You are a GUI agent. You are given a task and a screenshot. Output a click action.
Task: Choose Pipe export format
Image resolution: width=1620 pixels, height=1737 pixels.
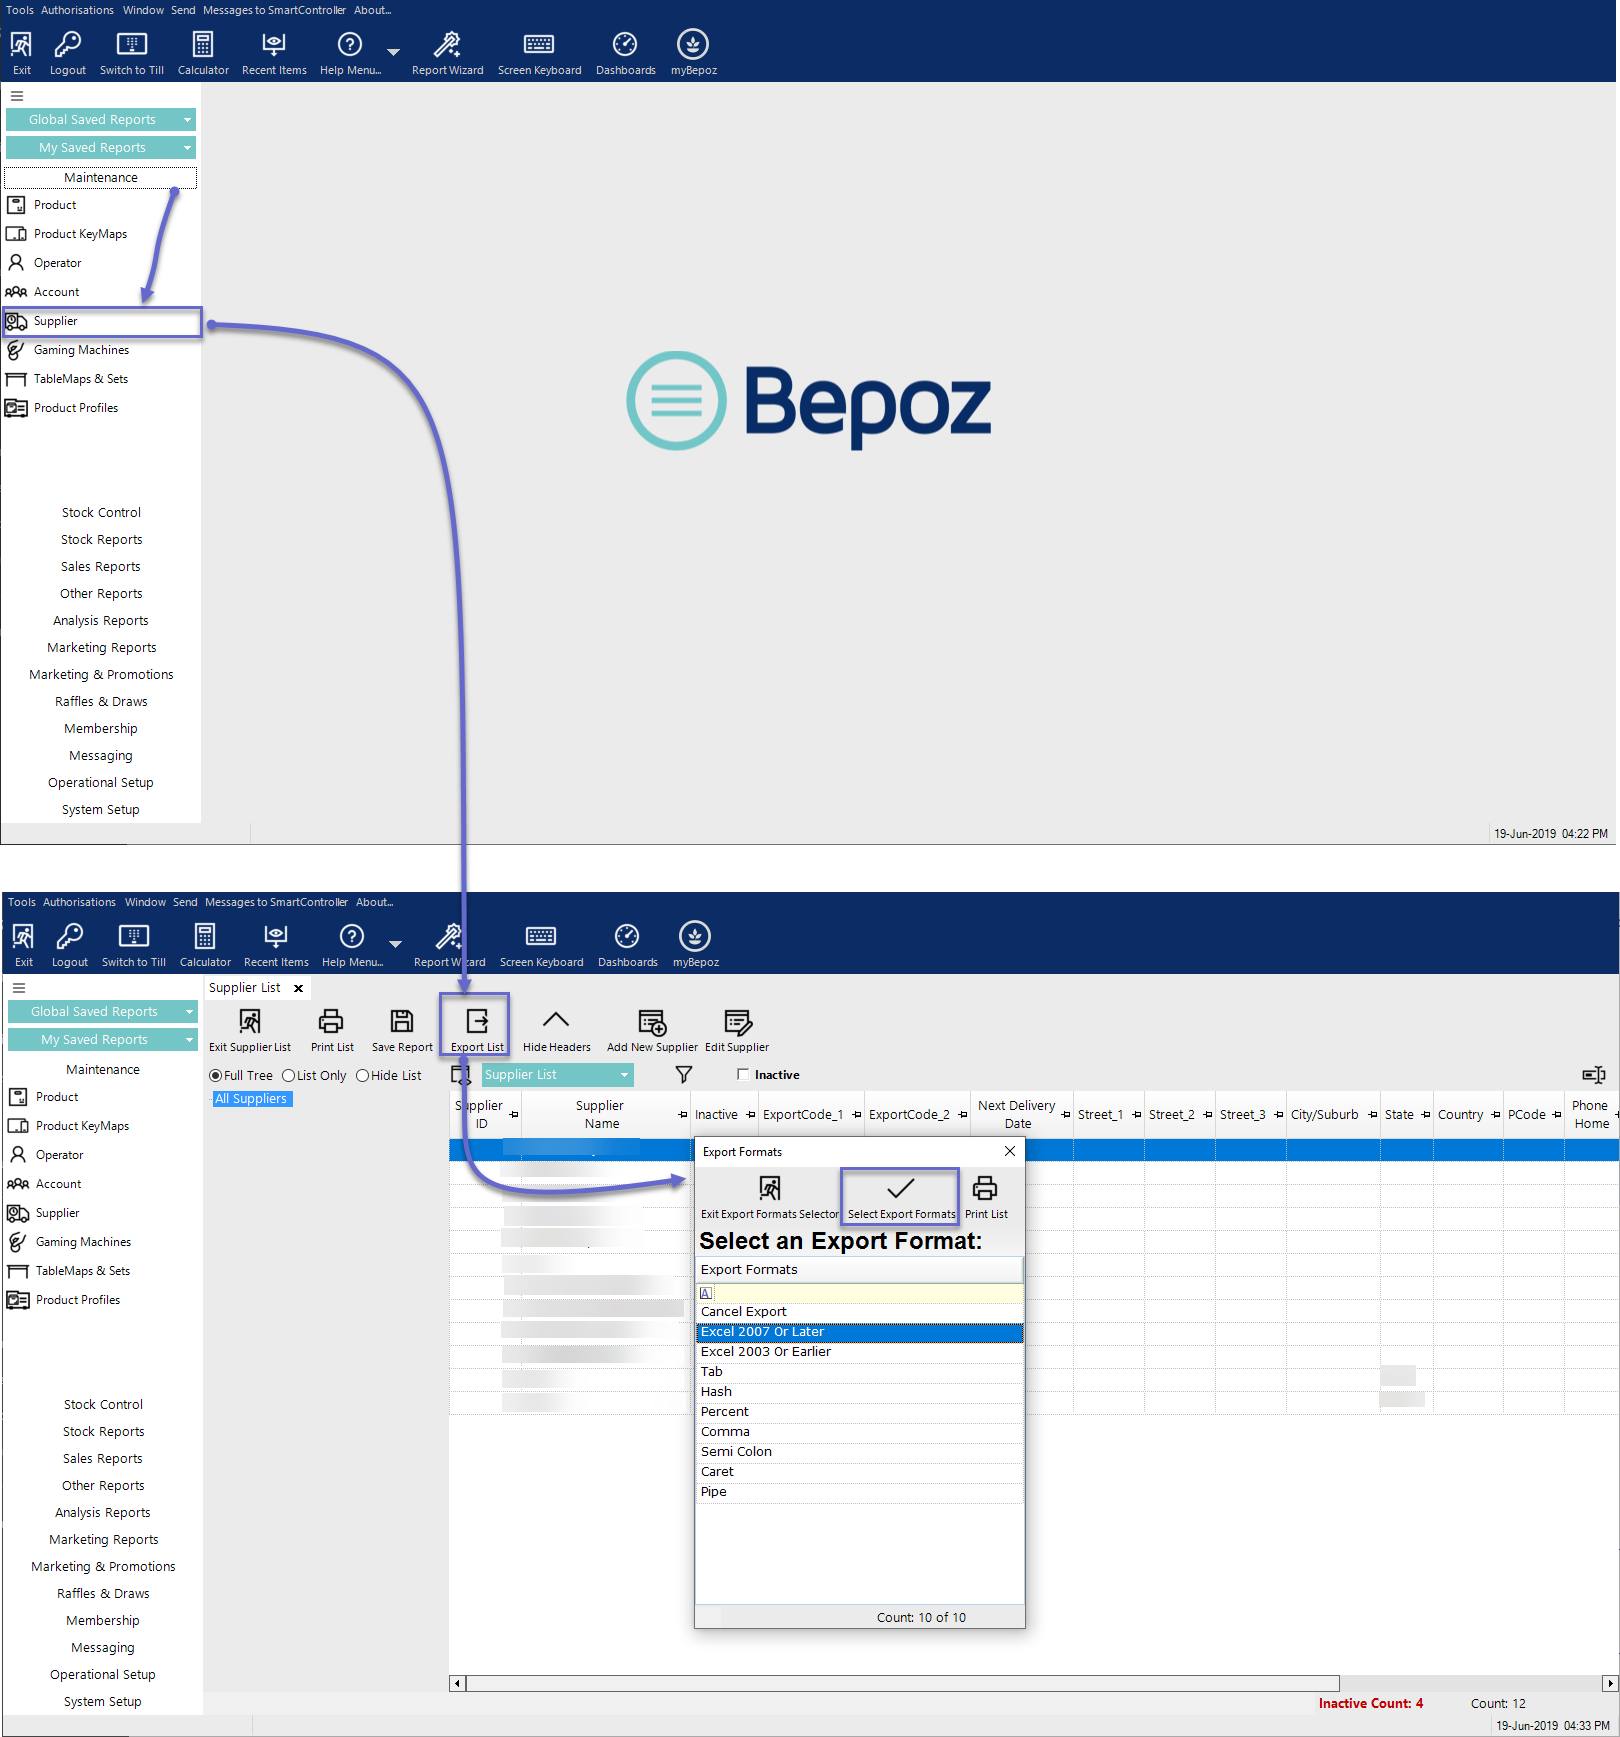(x=859, y=1492)
